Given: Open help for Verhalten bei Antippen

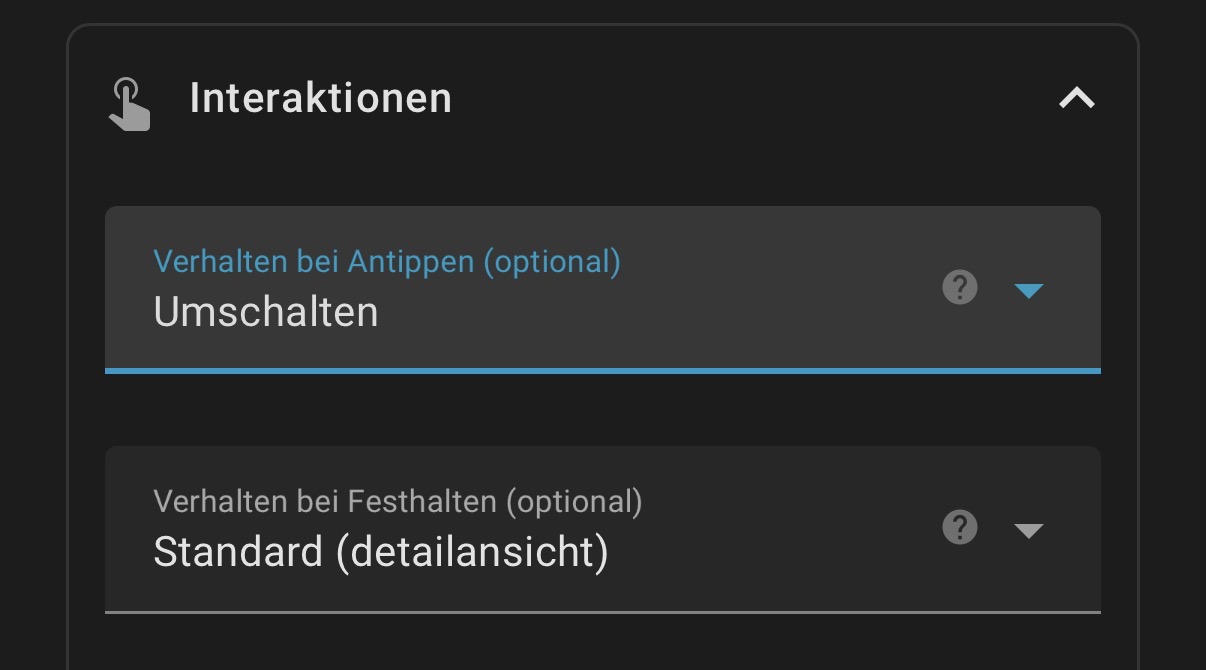Looking at the screenshot, I should tap(959, 289).
